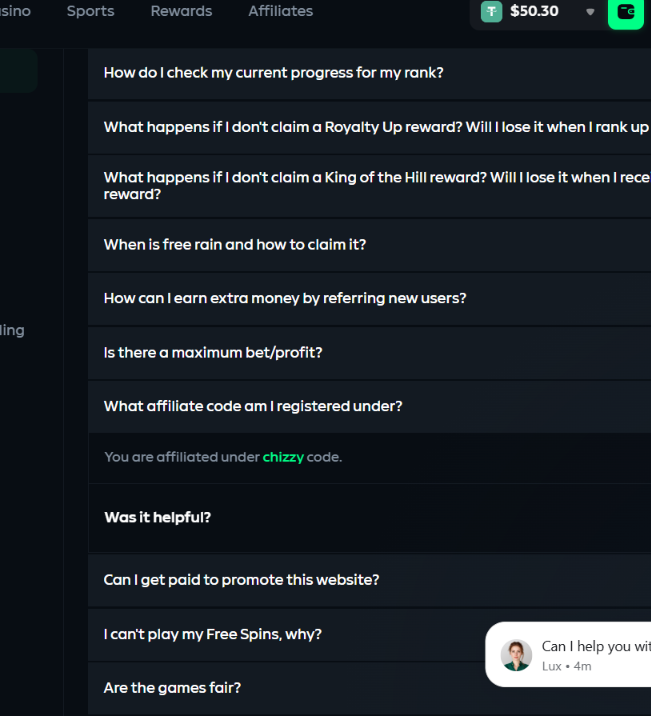651x716 pixels.
Task: Expand the King of the Hill reward question
Action: [369, 186]
